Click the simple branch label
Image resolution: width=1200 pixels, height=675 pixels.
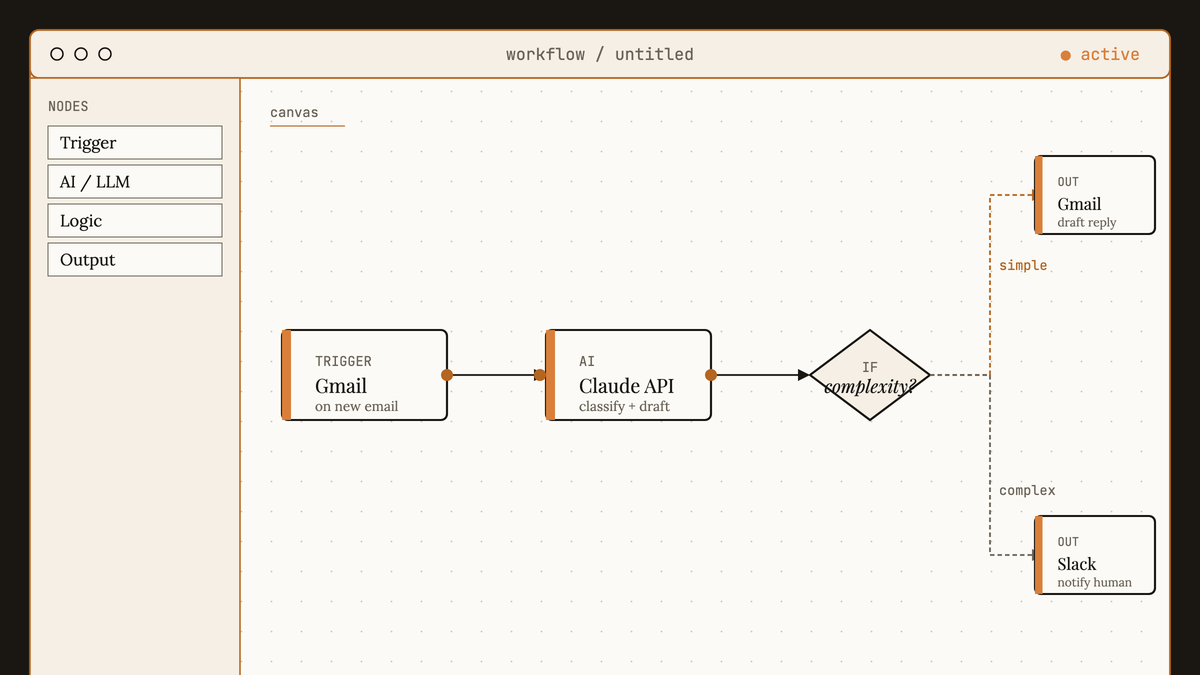coord(1023,265)
